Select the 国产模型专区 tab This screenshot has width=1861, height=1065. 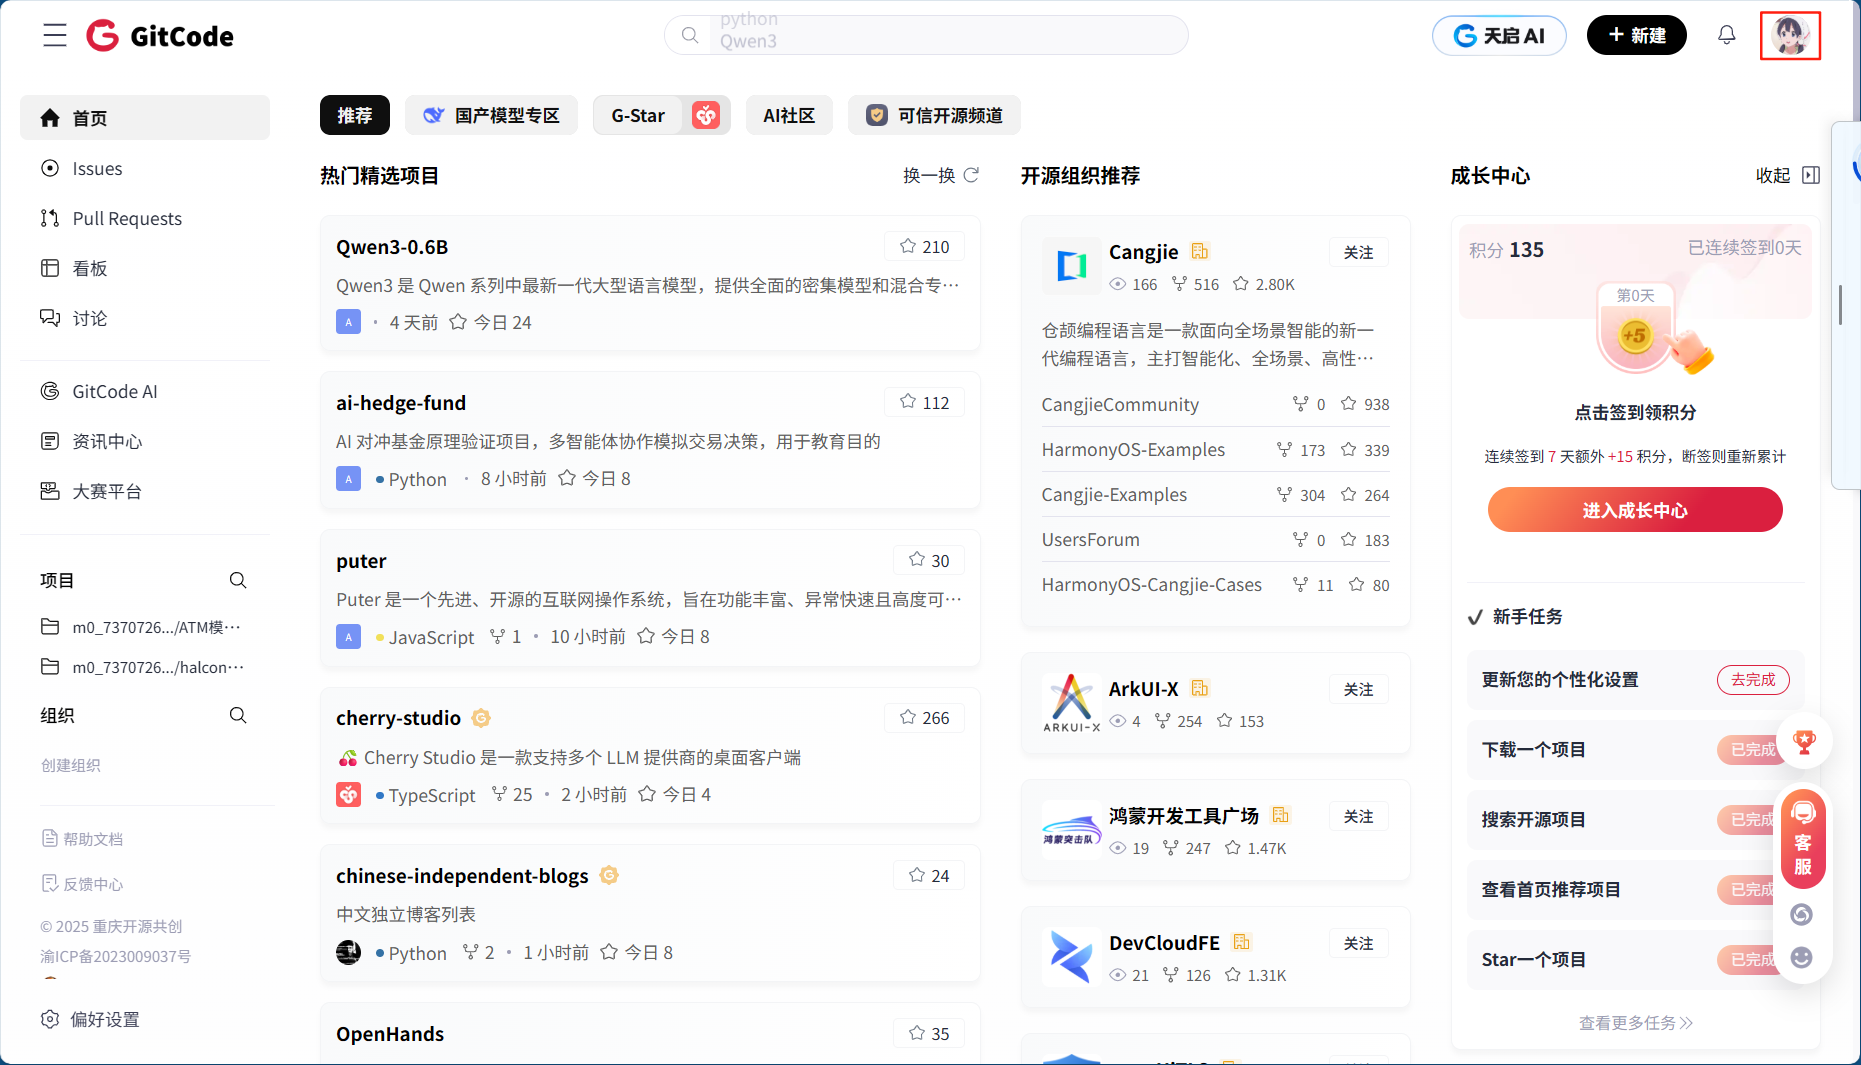(x=491, y=115)
